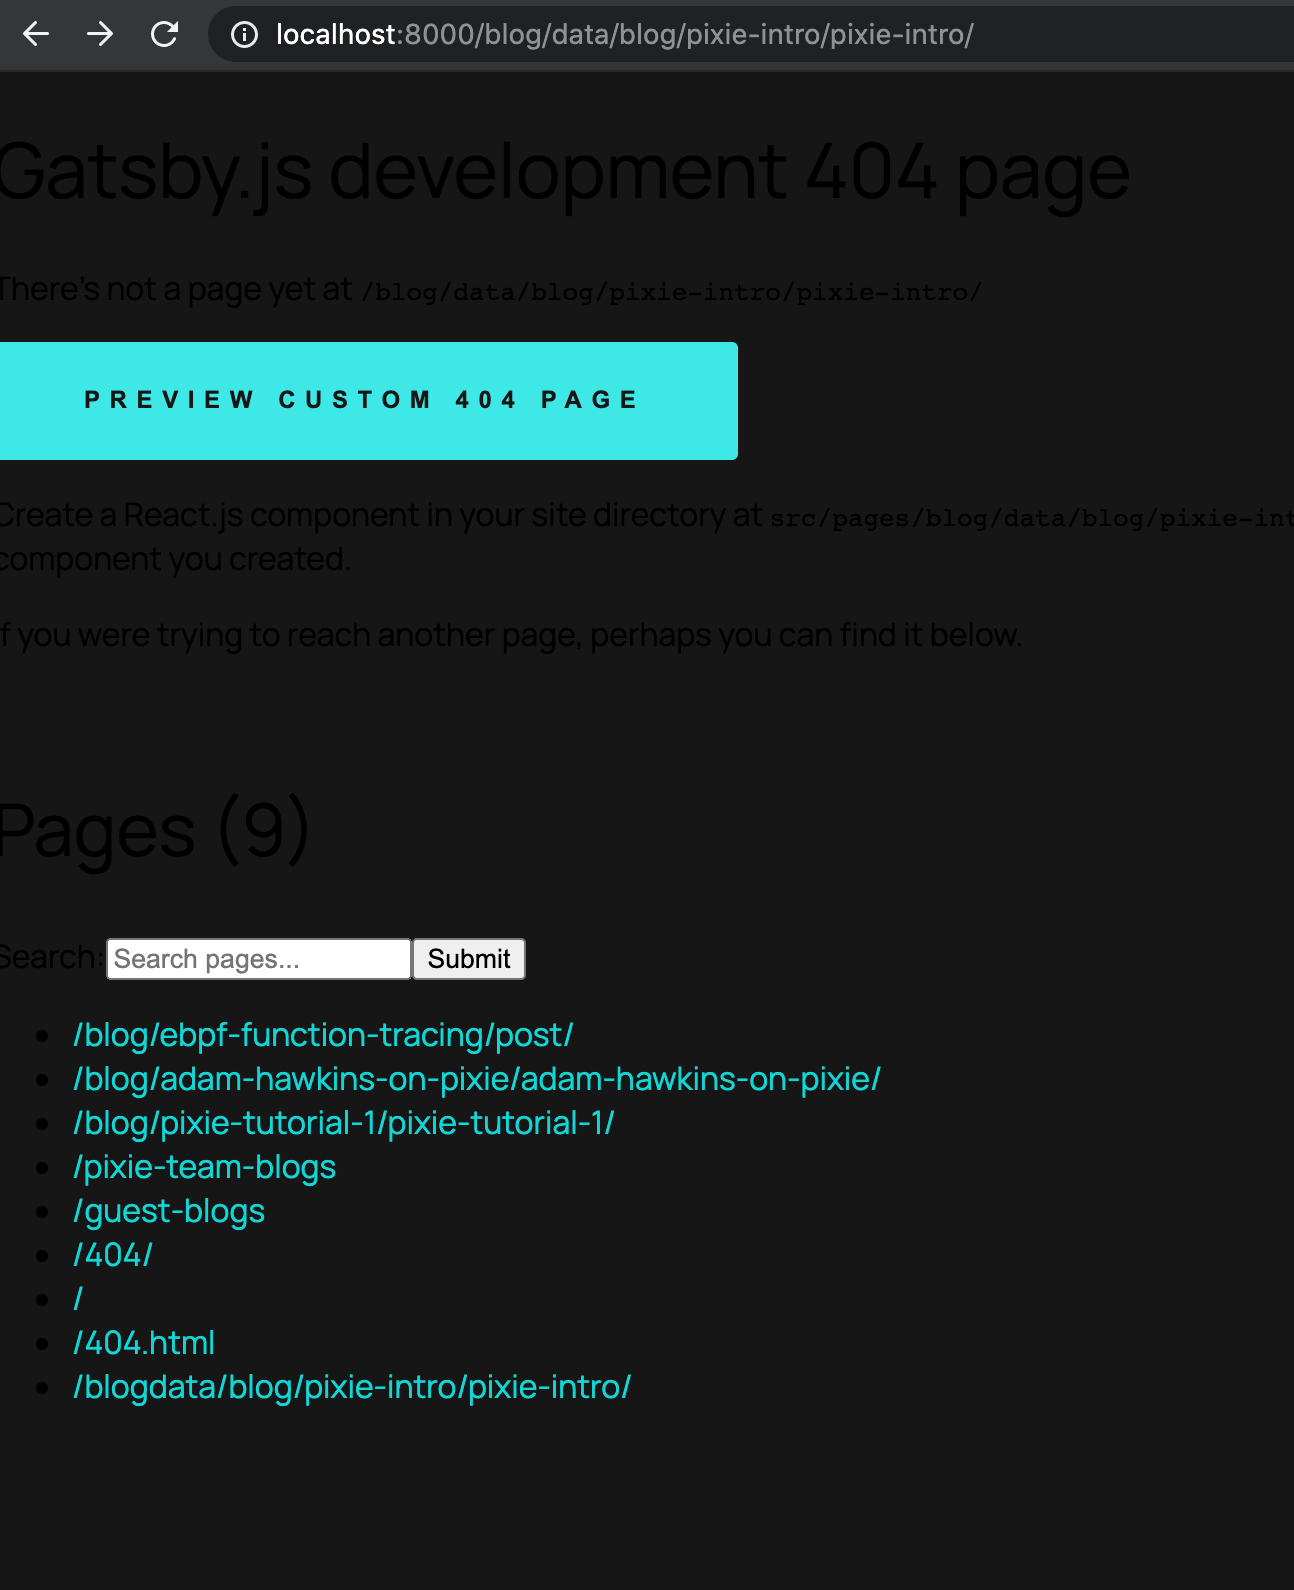Open Preview Custom 404 Page button

click(x=368, y=401)
